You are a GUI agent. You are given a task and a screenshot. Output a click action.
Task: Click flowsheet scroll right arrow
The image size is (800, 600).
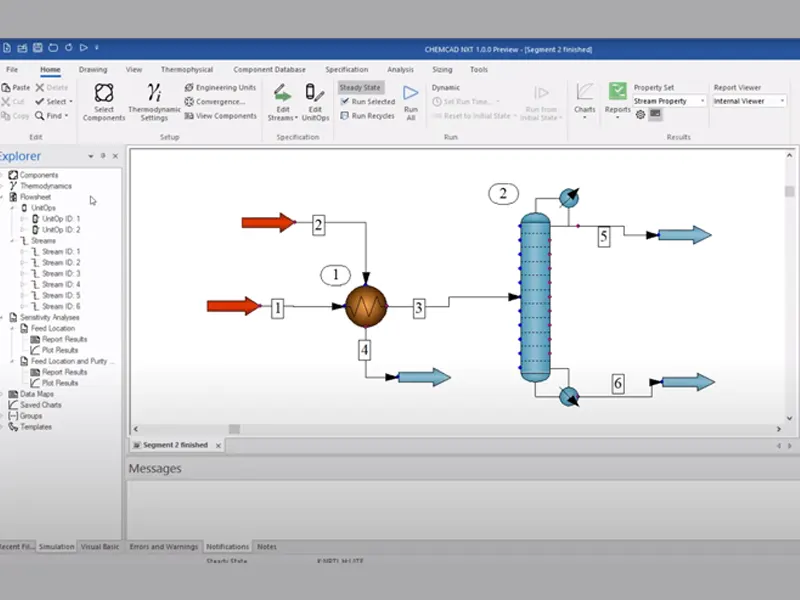[779, 429]
